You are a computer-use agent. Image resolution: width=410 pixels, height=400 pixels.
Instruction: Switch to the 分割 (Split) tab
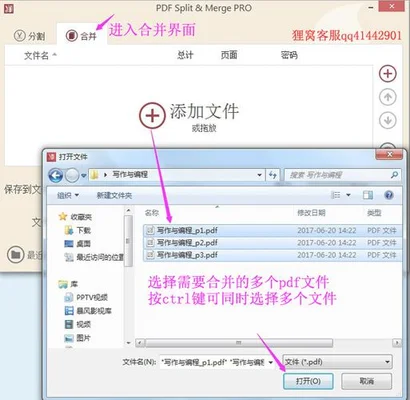(29, 35)
